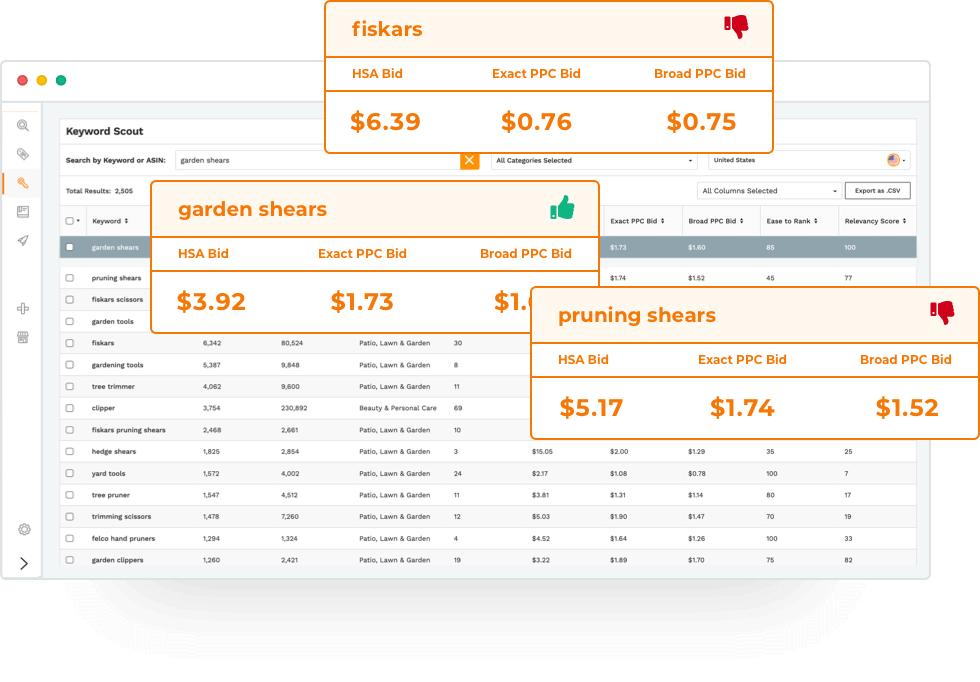Click thumbs down on fiskars card
The width and height of the screenshot is (980, 682).
[x=736, y=26]
